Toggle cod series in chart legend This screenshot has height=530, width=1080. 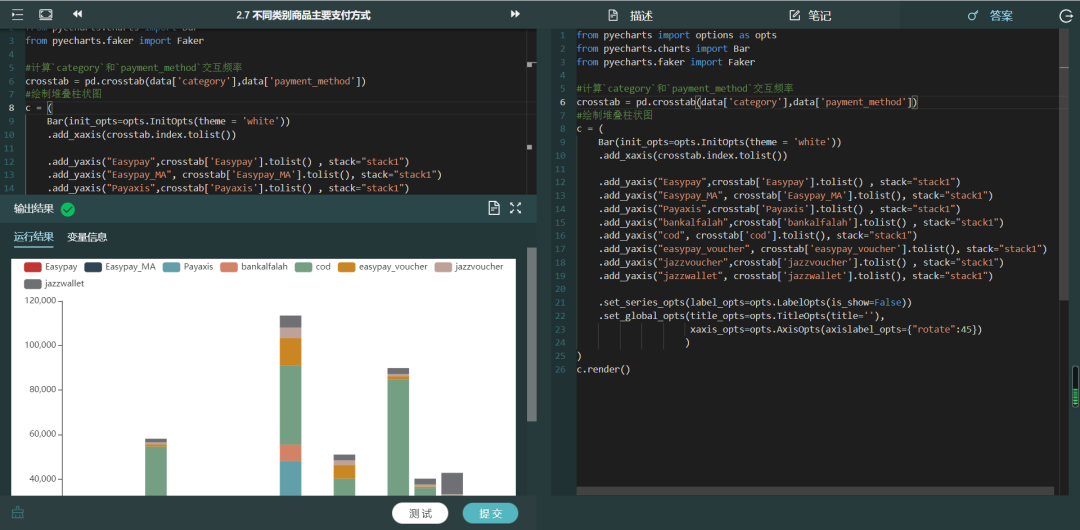tap(313, 267)
